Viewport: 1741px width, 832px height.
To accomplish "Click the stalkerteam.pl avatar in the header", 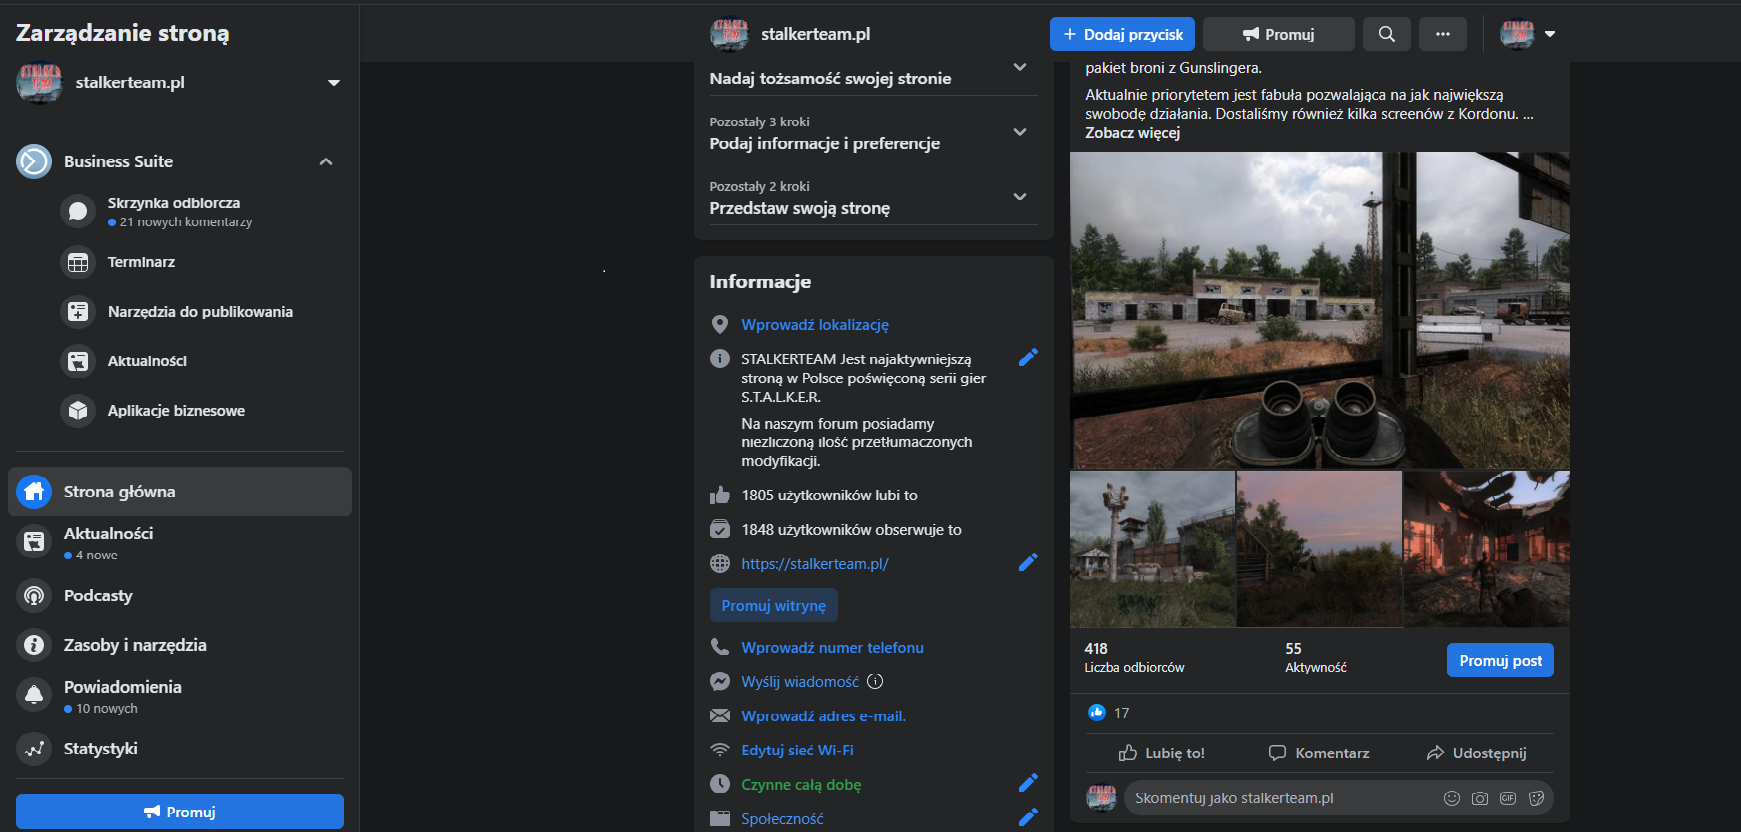I will (x=729, y=34).
